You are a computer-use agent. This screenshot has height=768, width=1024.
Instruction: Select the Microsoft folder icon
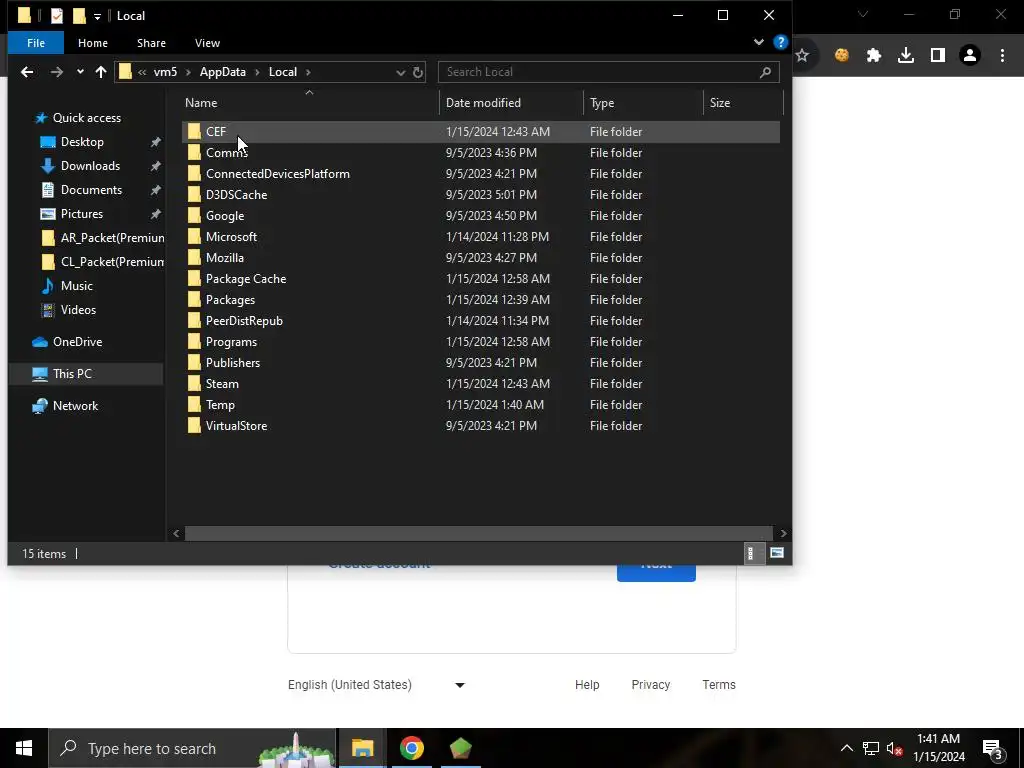194,236
